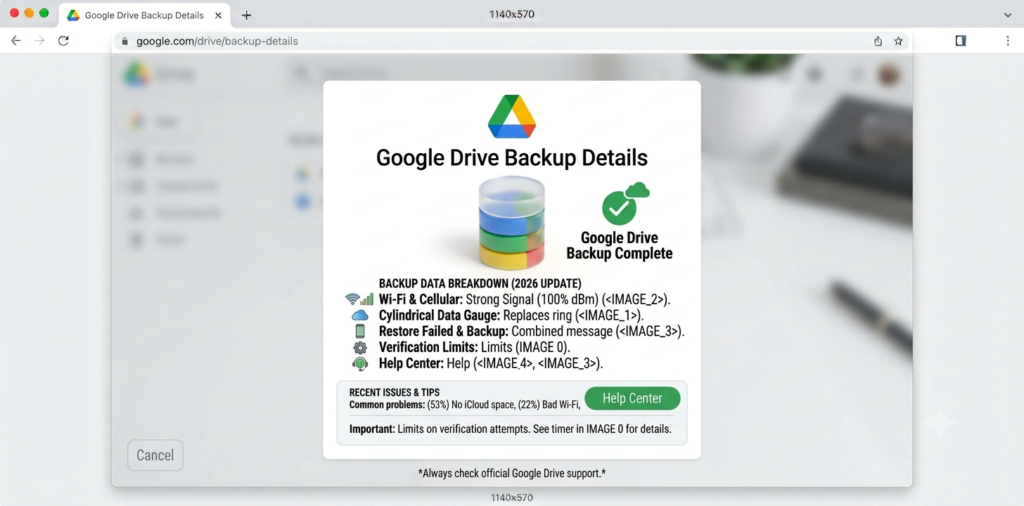Click the blue cloud icon beside Cylindrical Data Gauge

pyautogui.click(x=360, y=315)
